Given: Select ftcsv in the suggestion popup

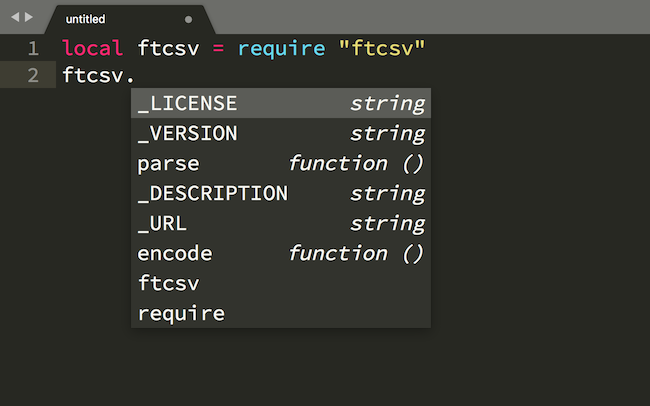Looking at the screenshot, I should click(281, 283).
